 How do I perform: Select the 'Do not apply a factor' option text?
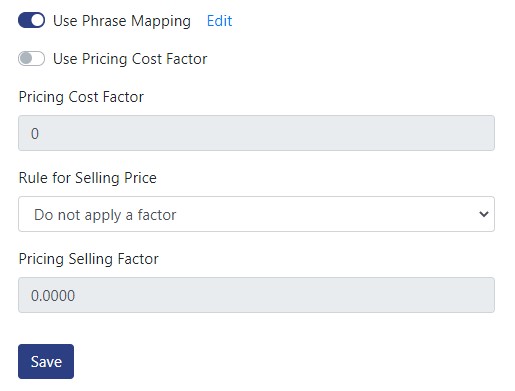click(x=105, y=215)
